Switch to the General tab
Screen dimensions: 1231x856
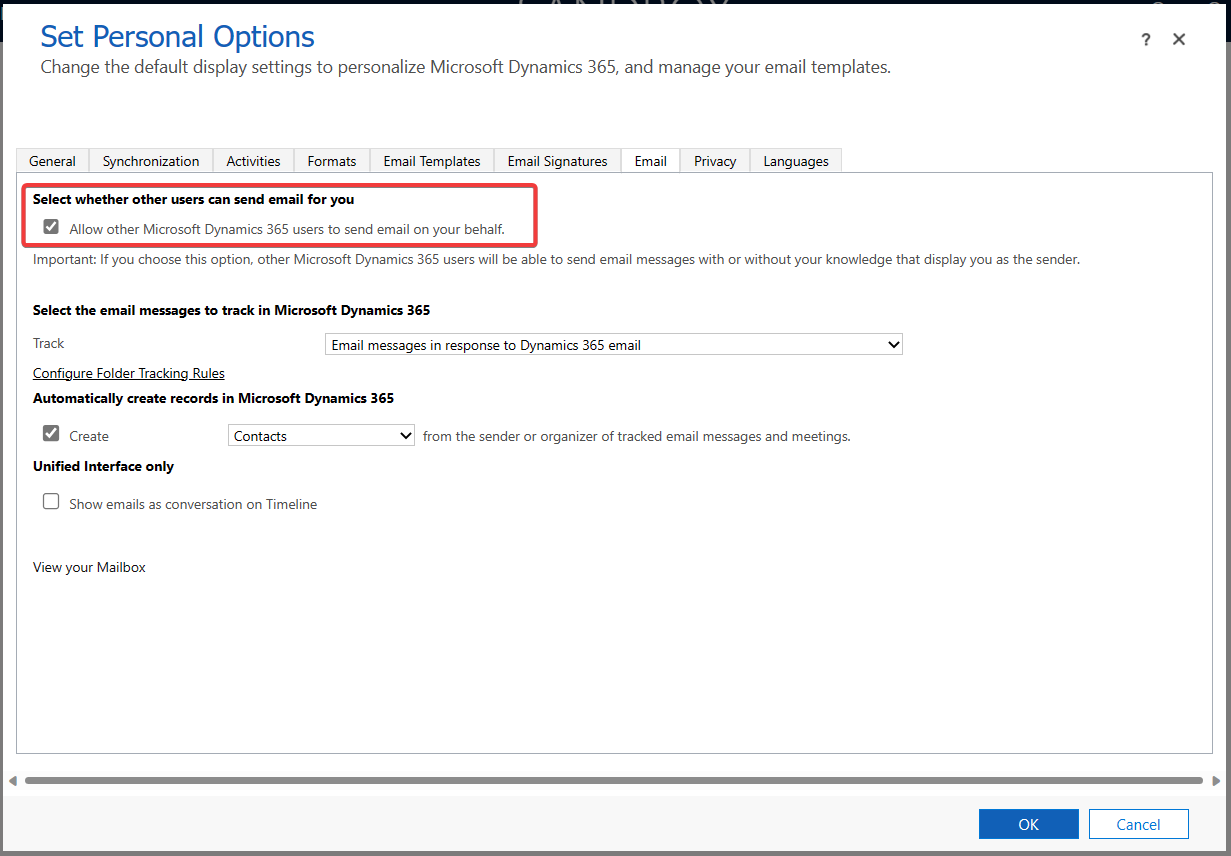click(52, 161)
